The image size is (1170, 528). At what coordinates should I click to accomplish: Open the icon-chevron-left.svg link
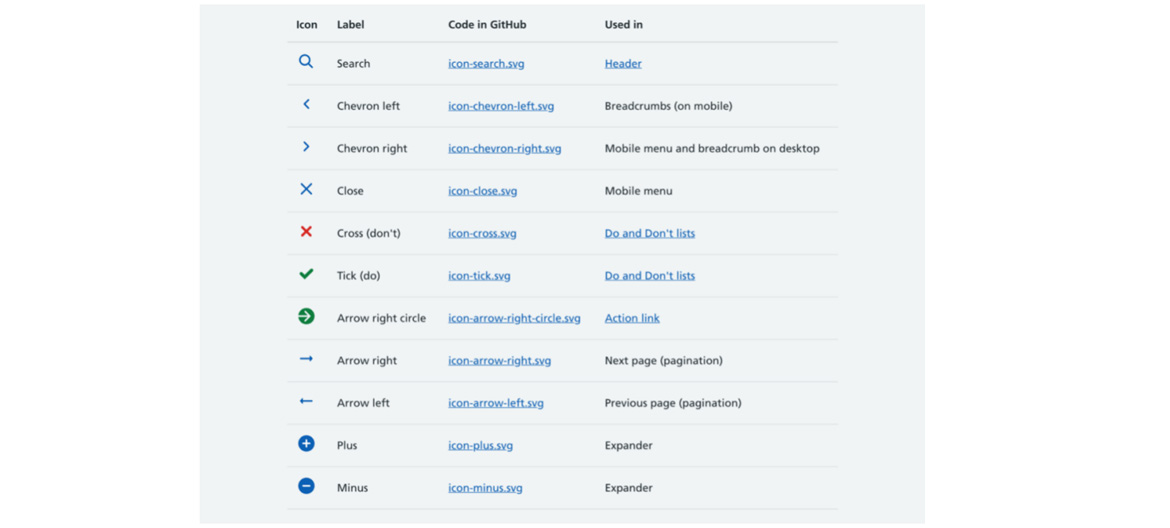pos(500,106)
